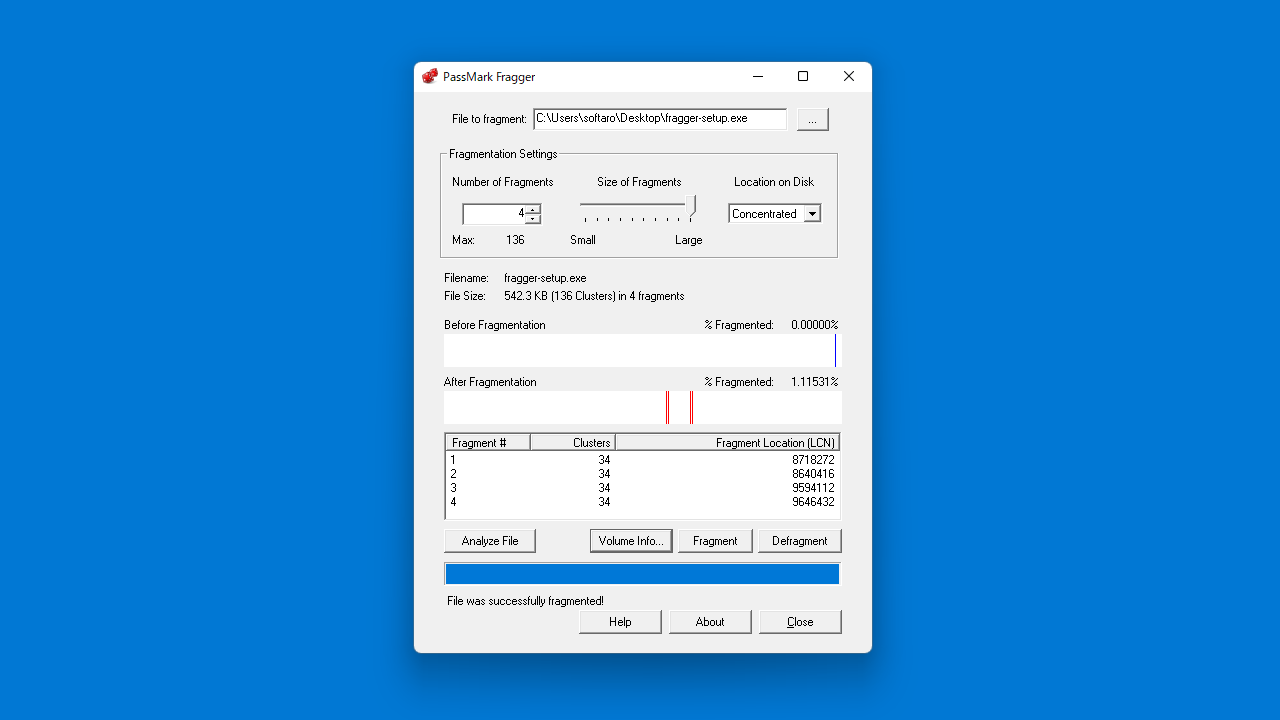This screenshot has width=1280, height=720.
Task: Click the Large label under slider
Action: [689, 240]
